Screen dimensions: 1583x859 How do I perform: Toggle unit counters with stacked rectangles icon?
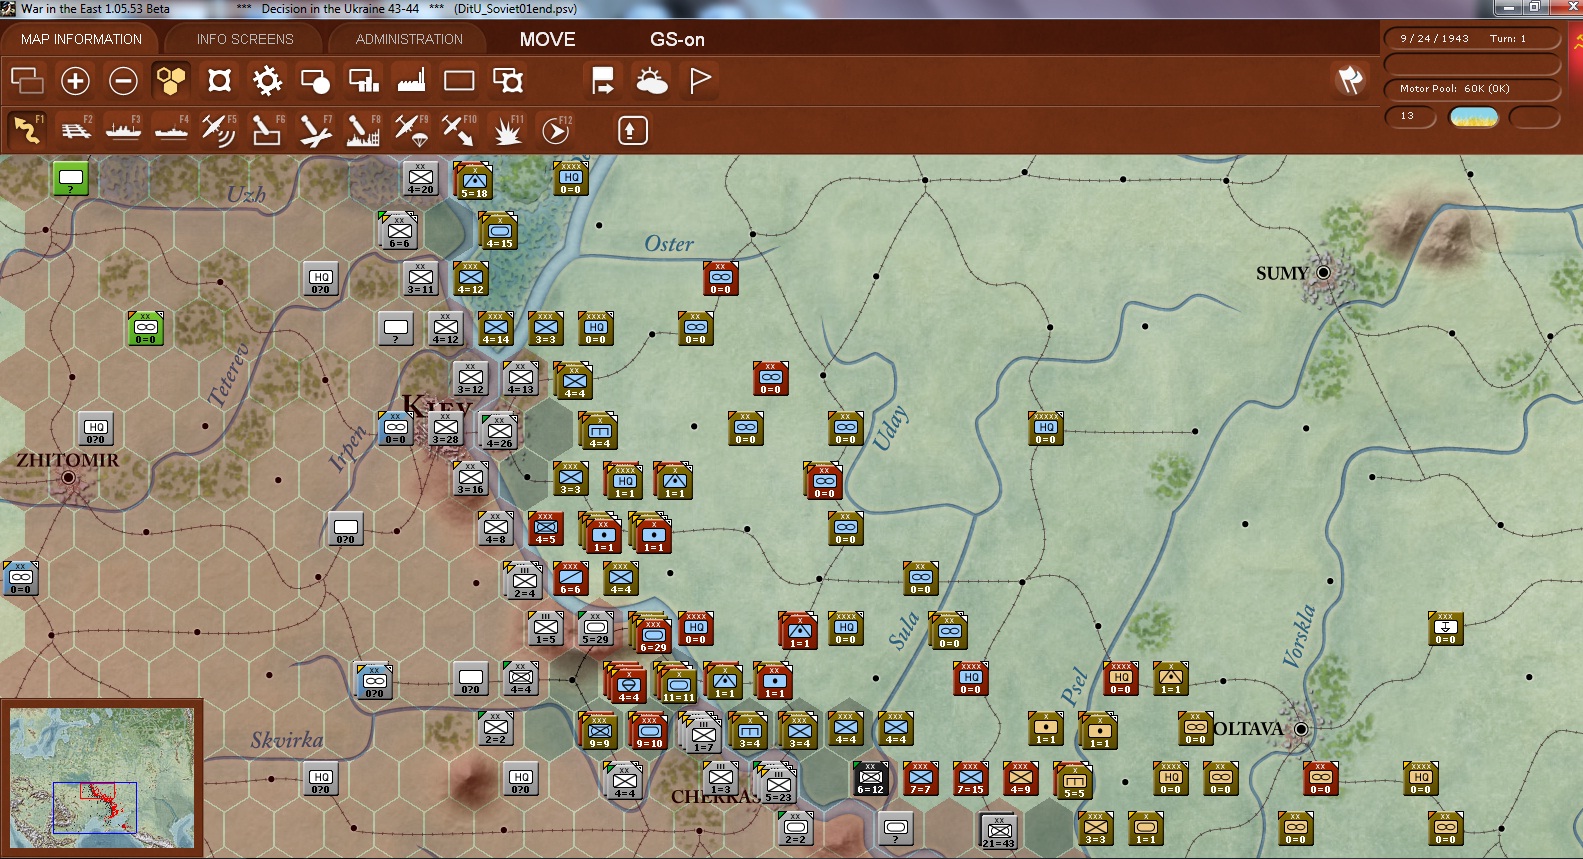tap(27, 80)
